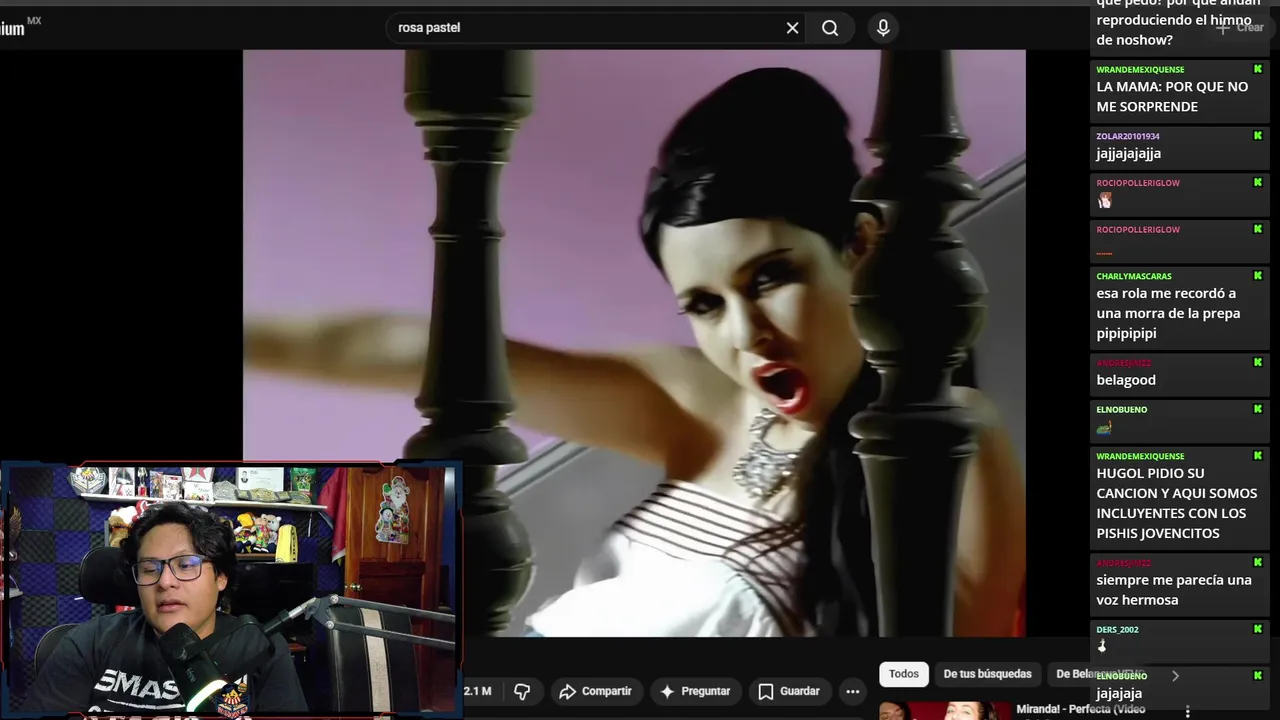Click the sparkle icon on Preguntar
This screenshot has height=720, width=1280.
[x=667, y=691]
